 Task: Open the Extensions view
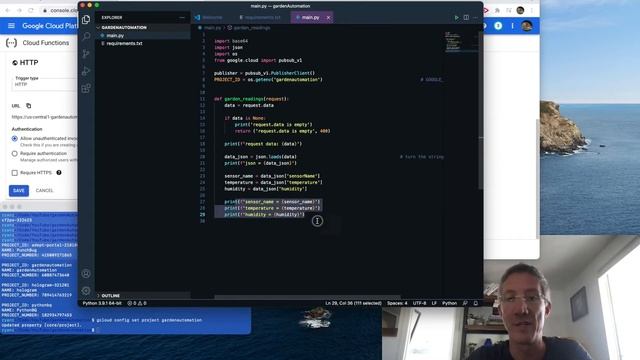tap(86, 88)
